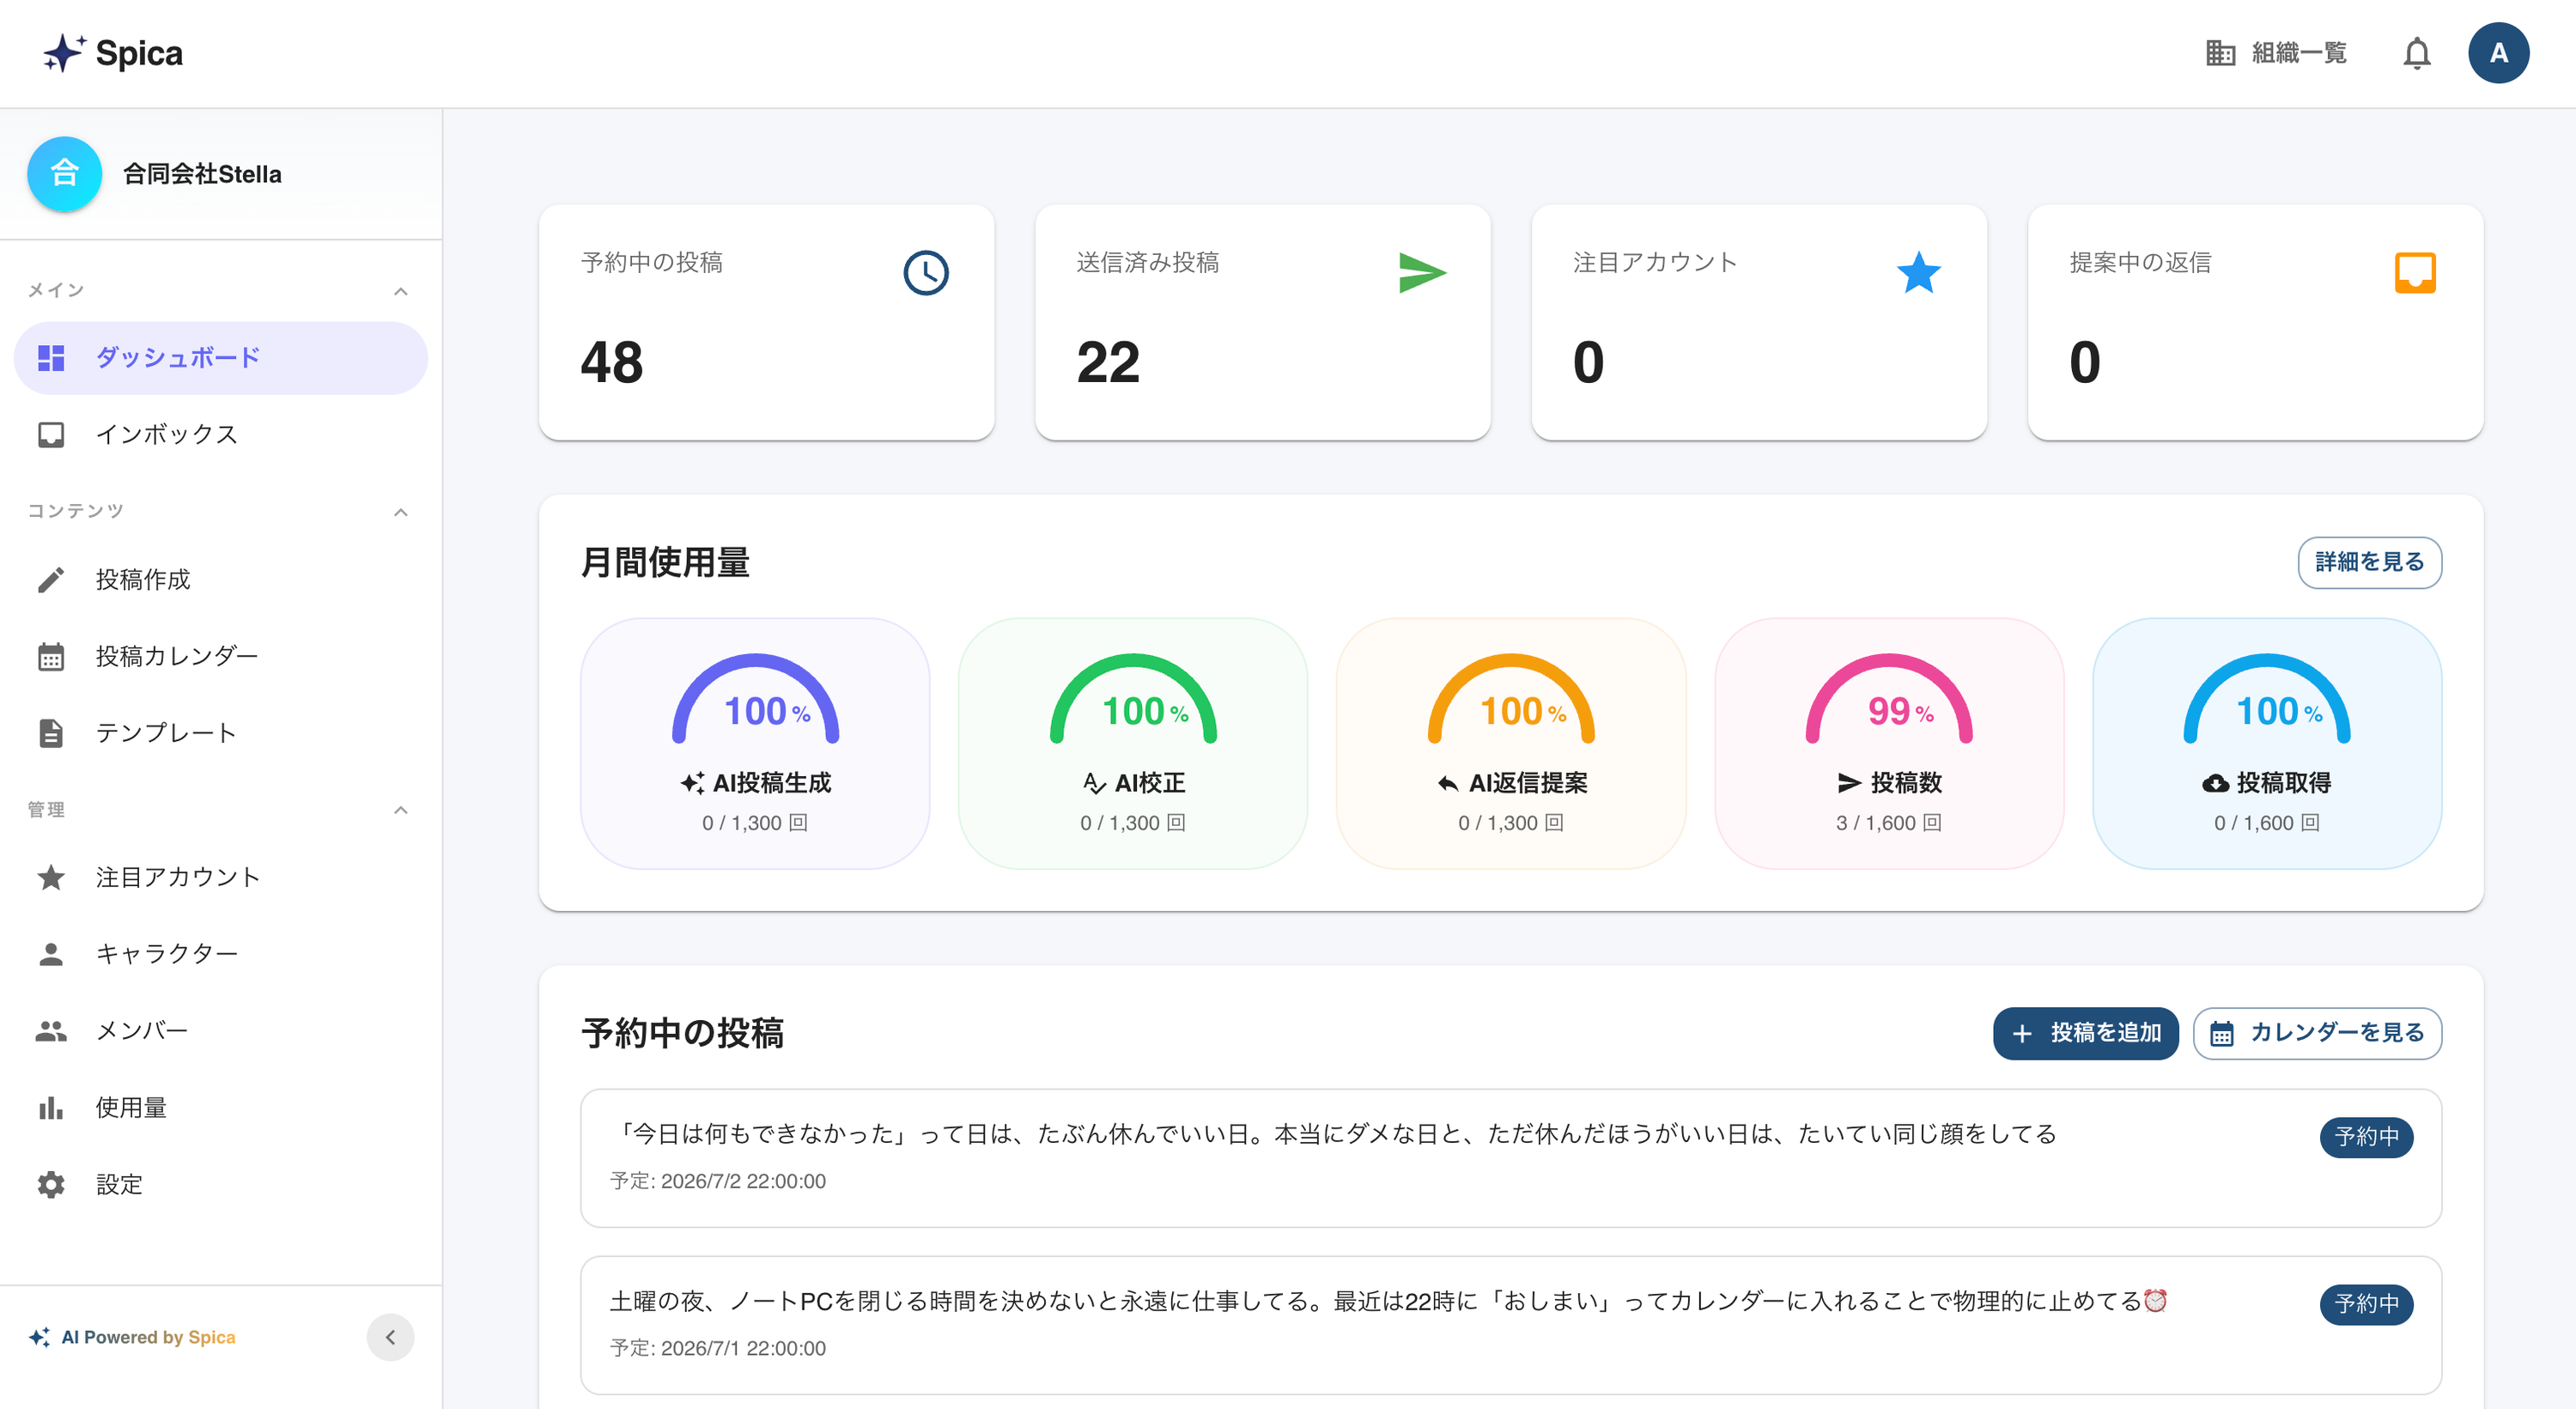Click the Spica brand name text
Viewport: 2576px width, 1409px height.
pyautogui.click(x=139, y=53)
